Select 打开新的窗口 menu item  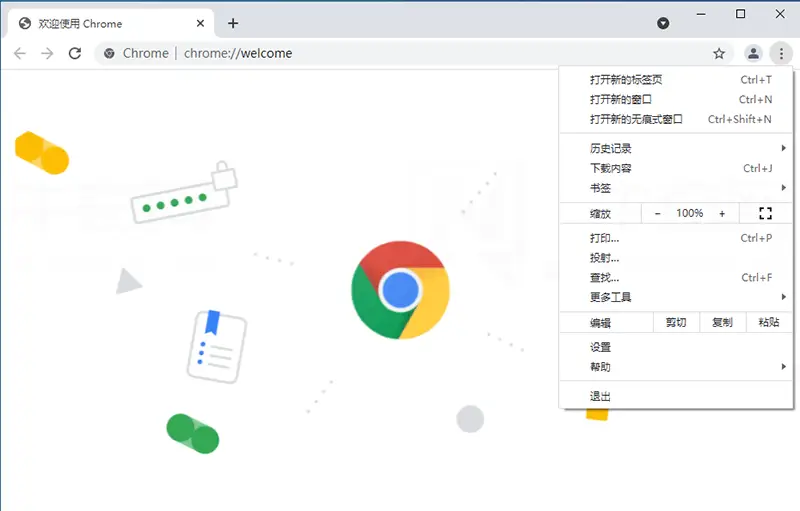(676, 99)
